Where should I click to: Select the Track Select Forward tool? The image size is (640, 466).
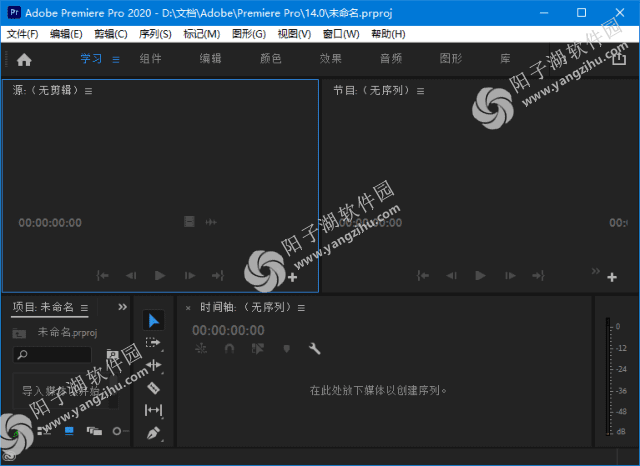coord(153,343)
